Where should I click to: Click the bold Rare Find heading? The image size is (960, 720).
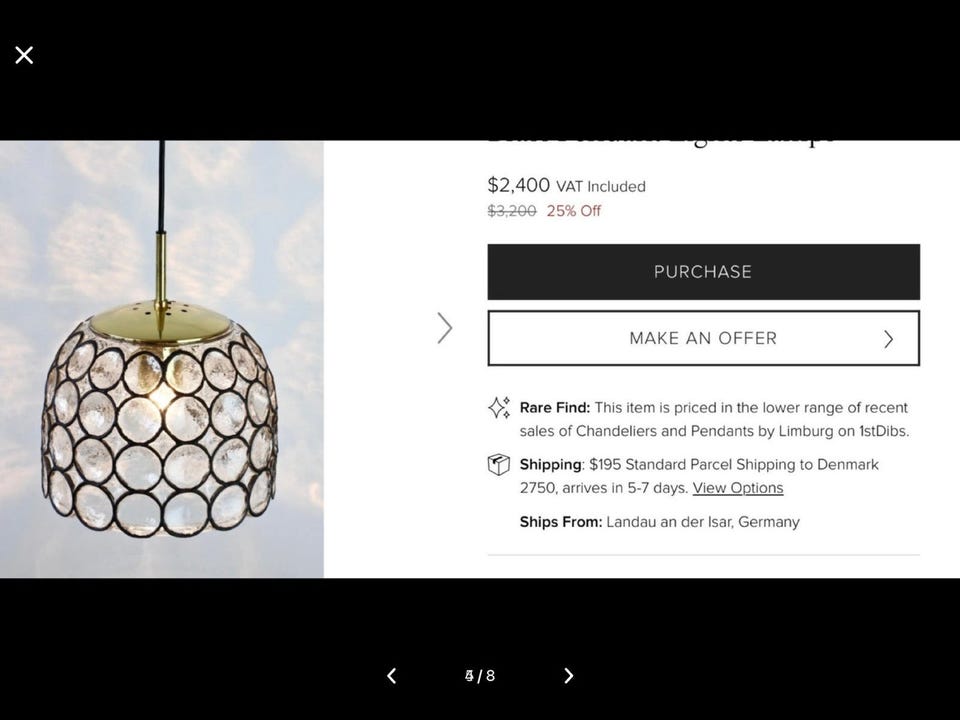point(555,408)
